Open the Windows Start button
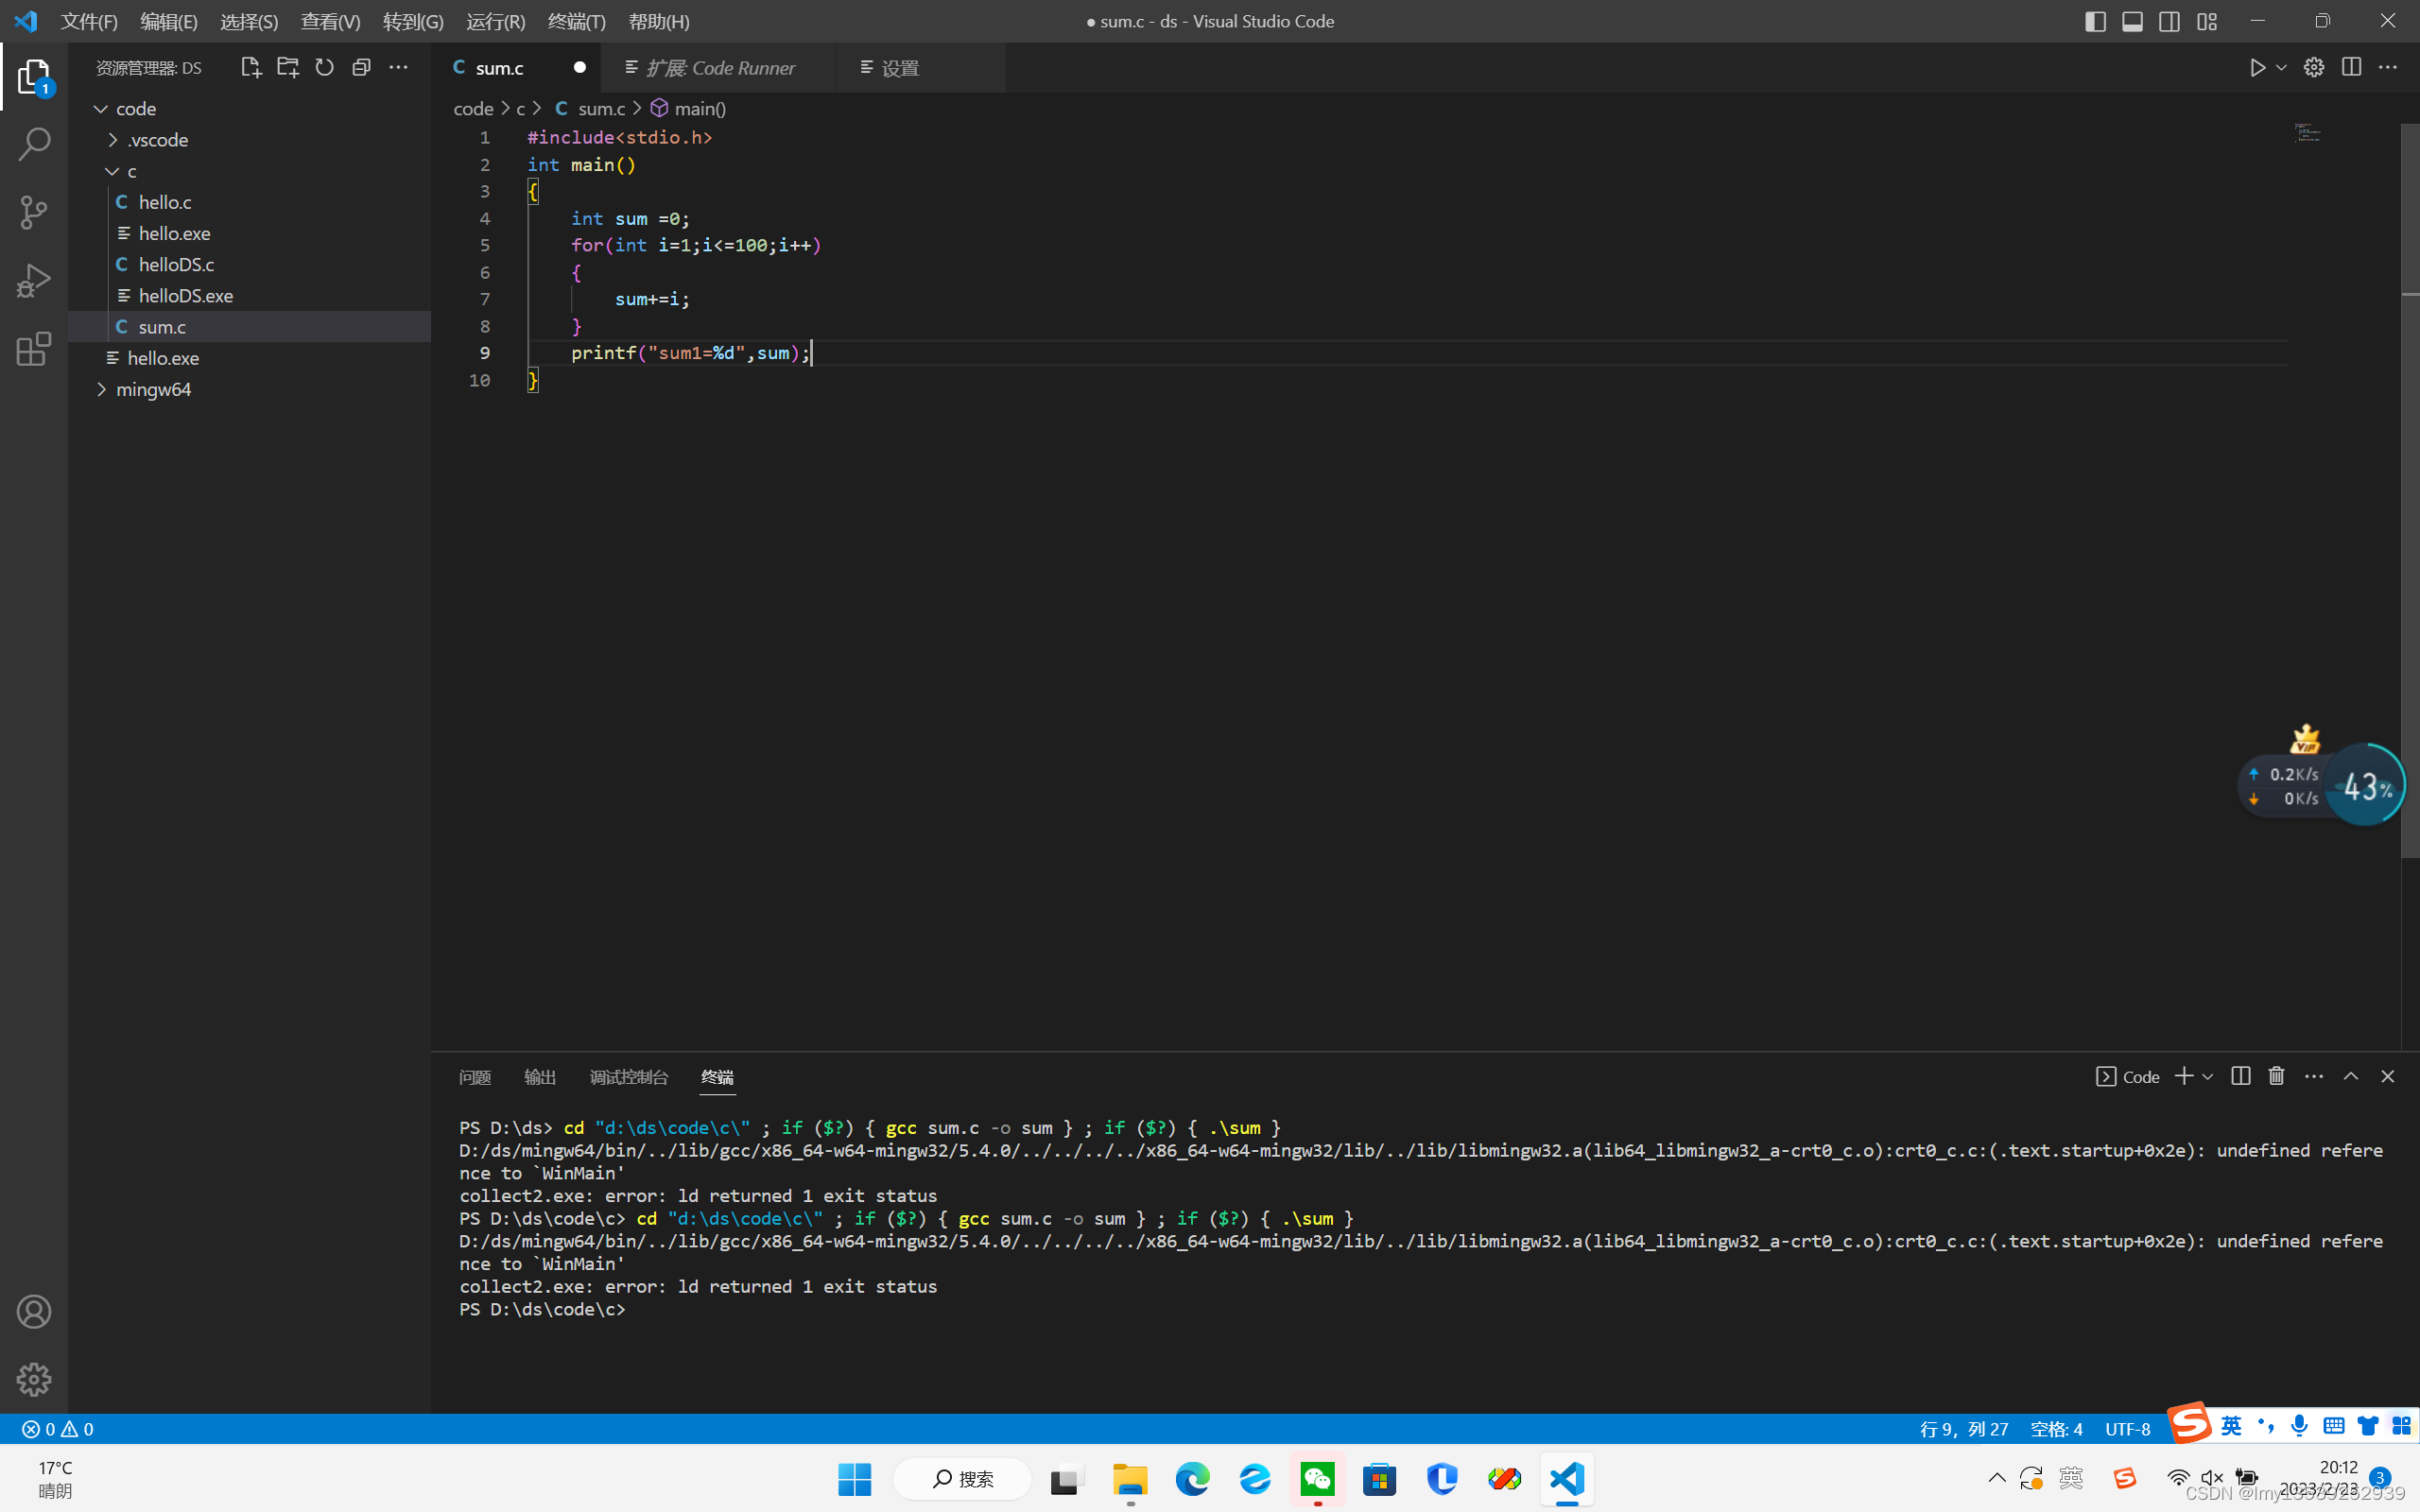 pyautogui.click(x=855, y=1479)
